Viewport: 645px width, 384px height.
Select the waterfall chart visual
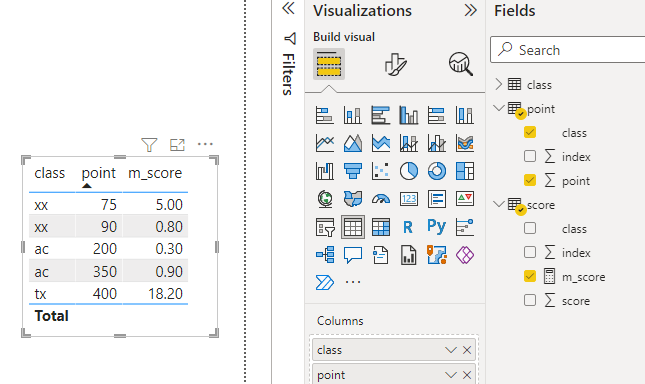(x=325, y=171)
